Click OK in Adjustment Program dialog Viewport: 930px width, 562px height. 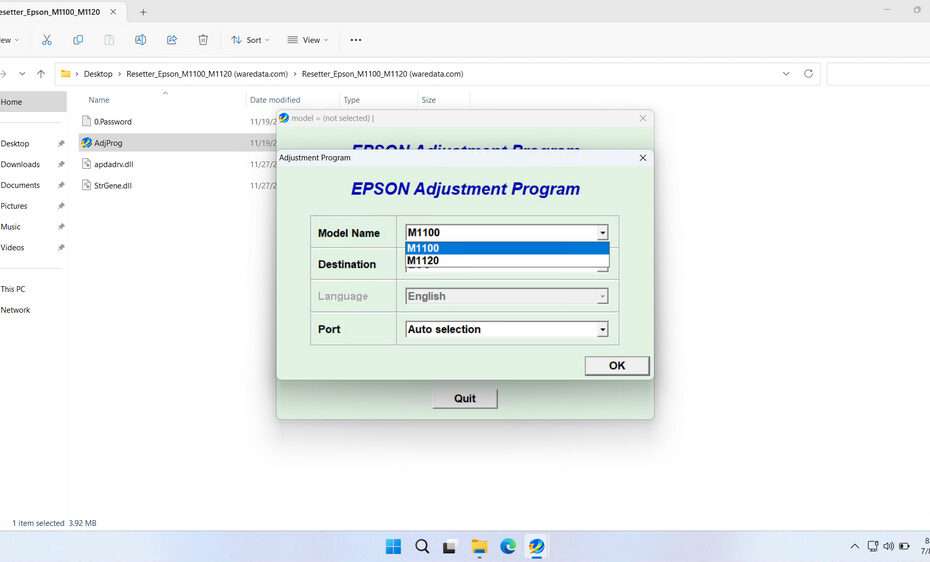(x=617, y=365)
